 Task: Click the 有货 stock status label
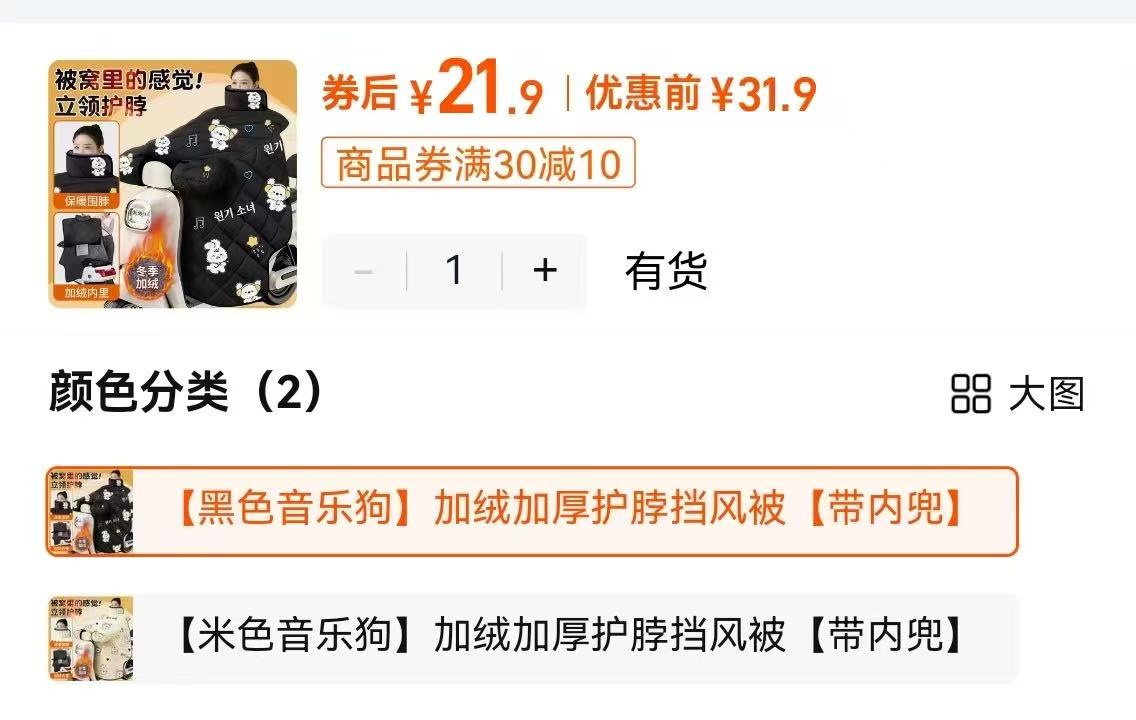(x=666, y=271)
